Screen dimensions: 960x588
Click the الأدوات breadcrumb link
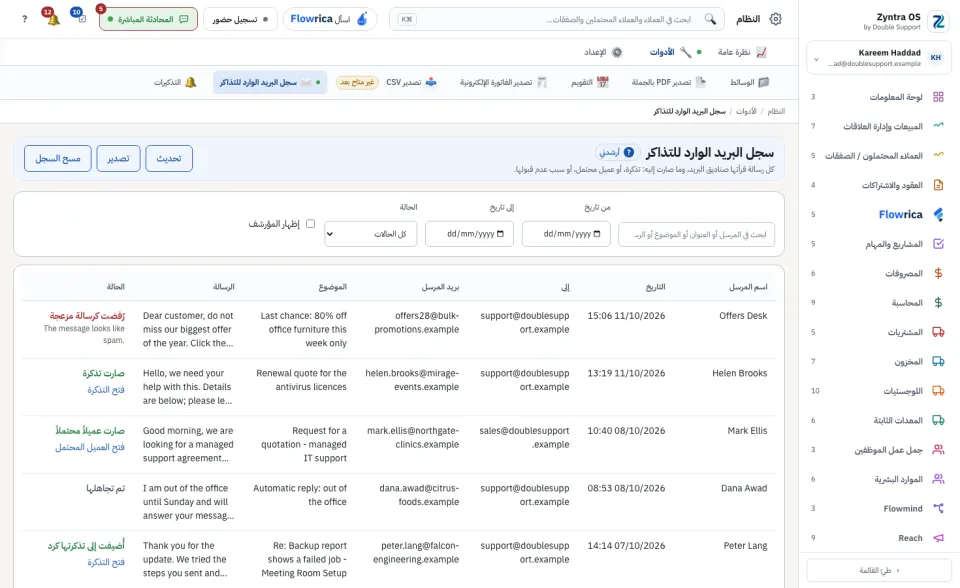coord(746,111)
